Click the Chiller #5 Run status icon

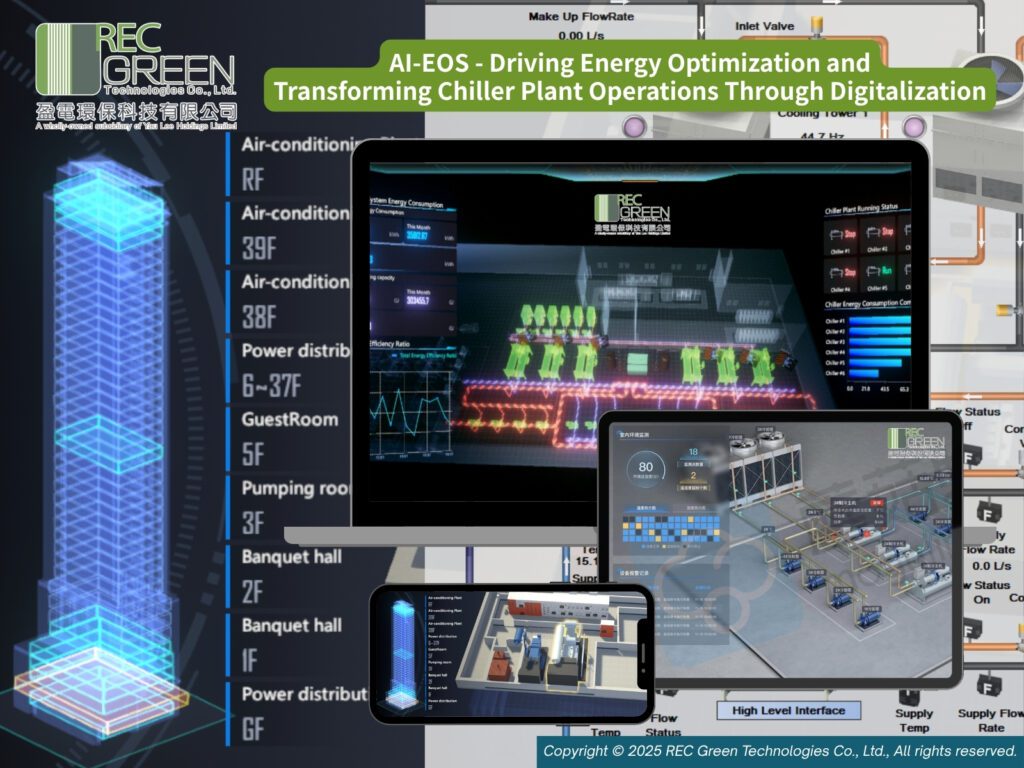click(878, 272)
